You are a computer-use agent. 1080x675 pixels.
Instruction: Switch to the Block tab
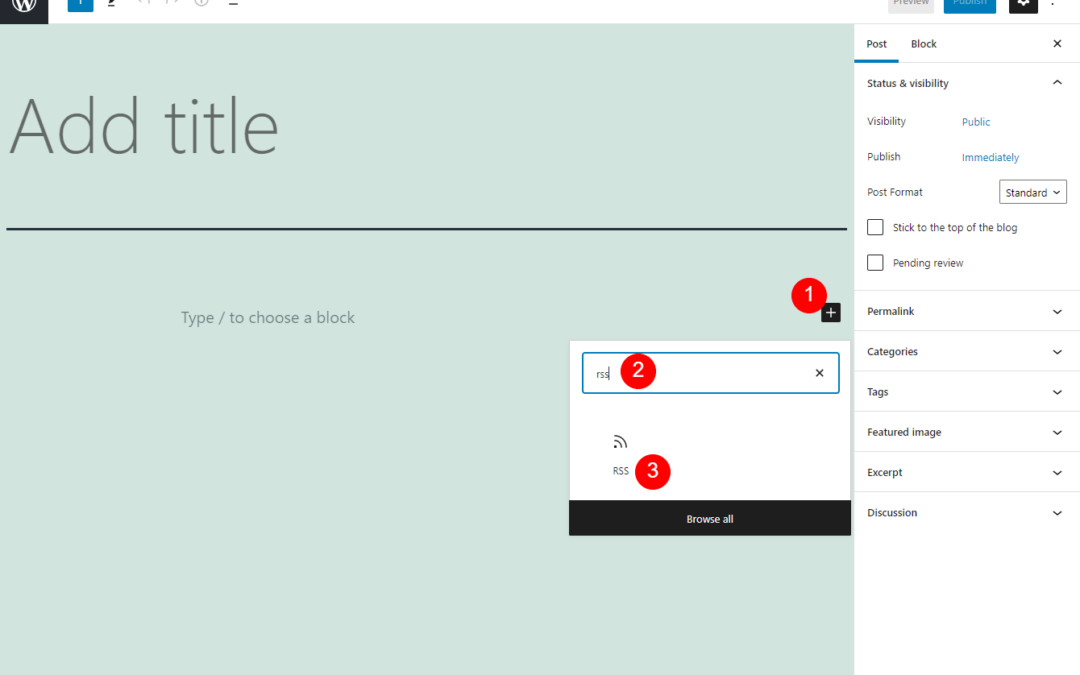[x=923, y=44]
